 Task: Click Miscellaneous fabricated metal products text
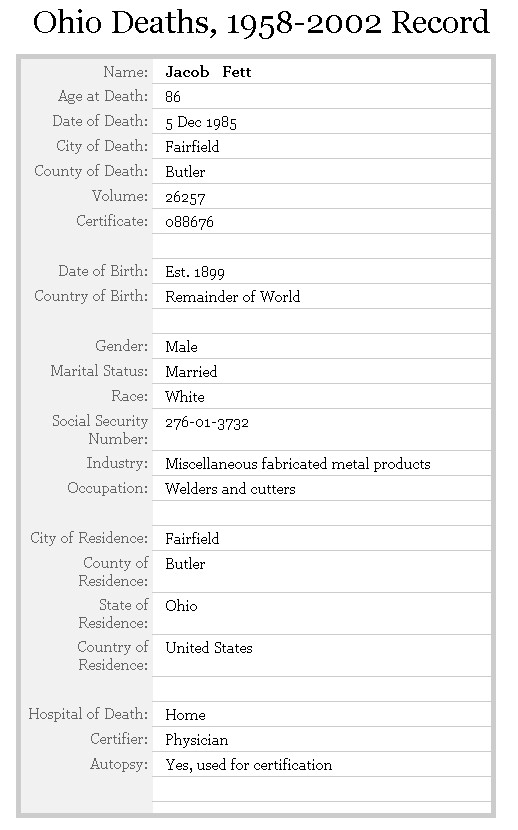tap(298, 464)
